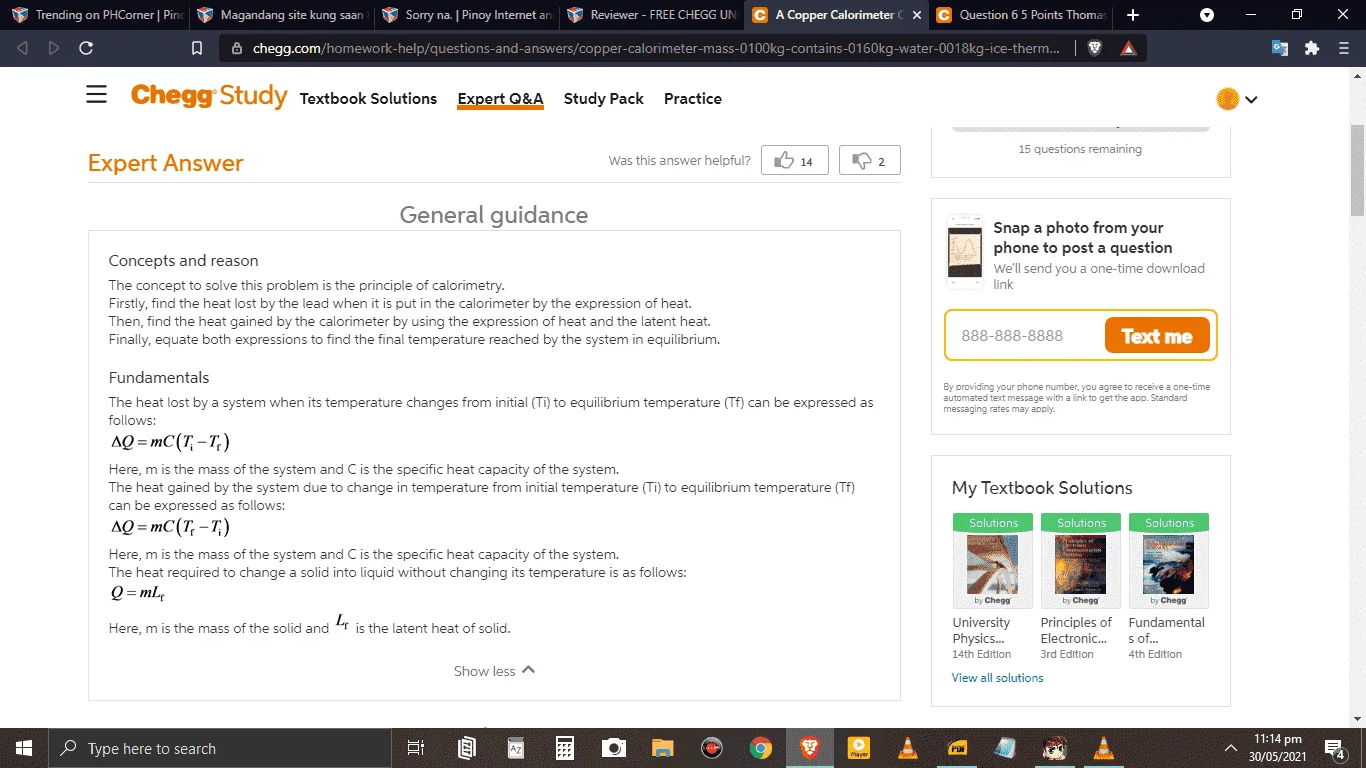Open the tab search dropdown button
The height and width of the screenshot is (768, 1366).
point(1207,15)
